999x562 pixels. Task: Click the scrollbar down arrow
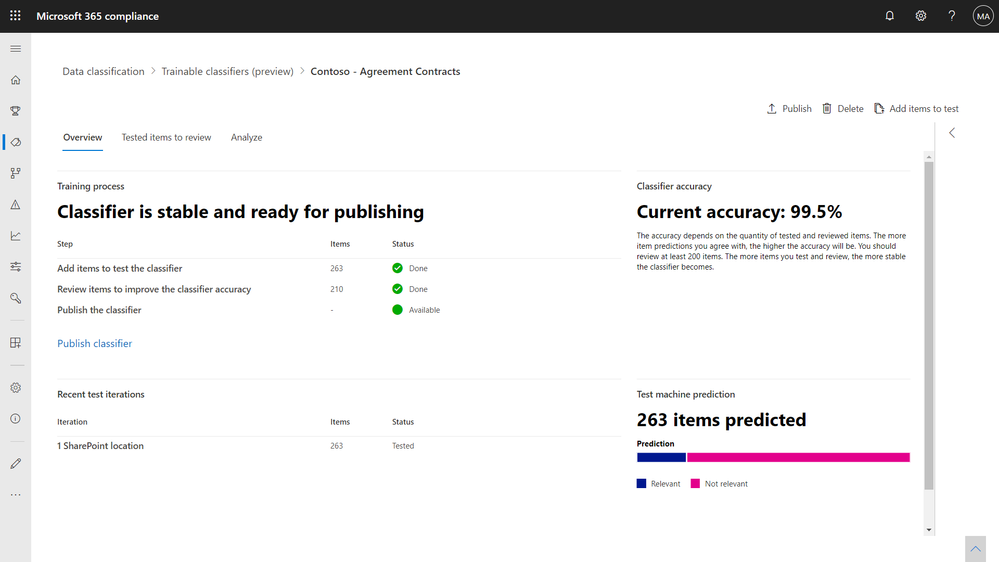(x=929, y=530)
